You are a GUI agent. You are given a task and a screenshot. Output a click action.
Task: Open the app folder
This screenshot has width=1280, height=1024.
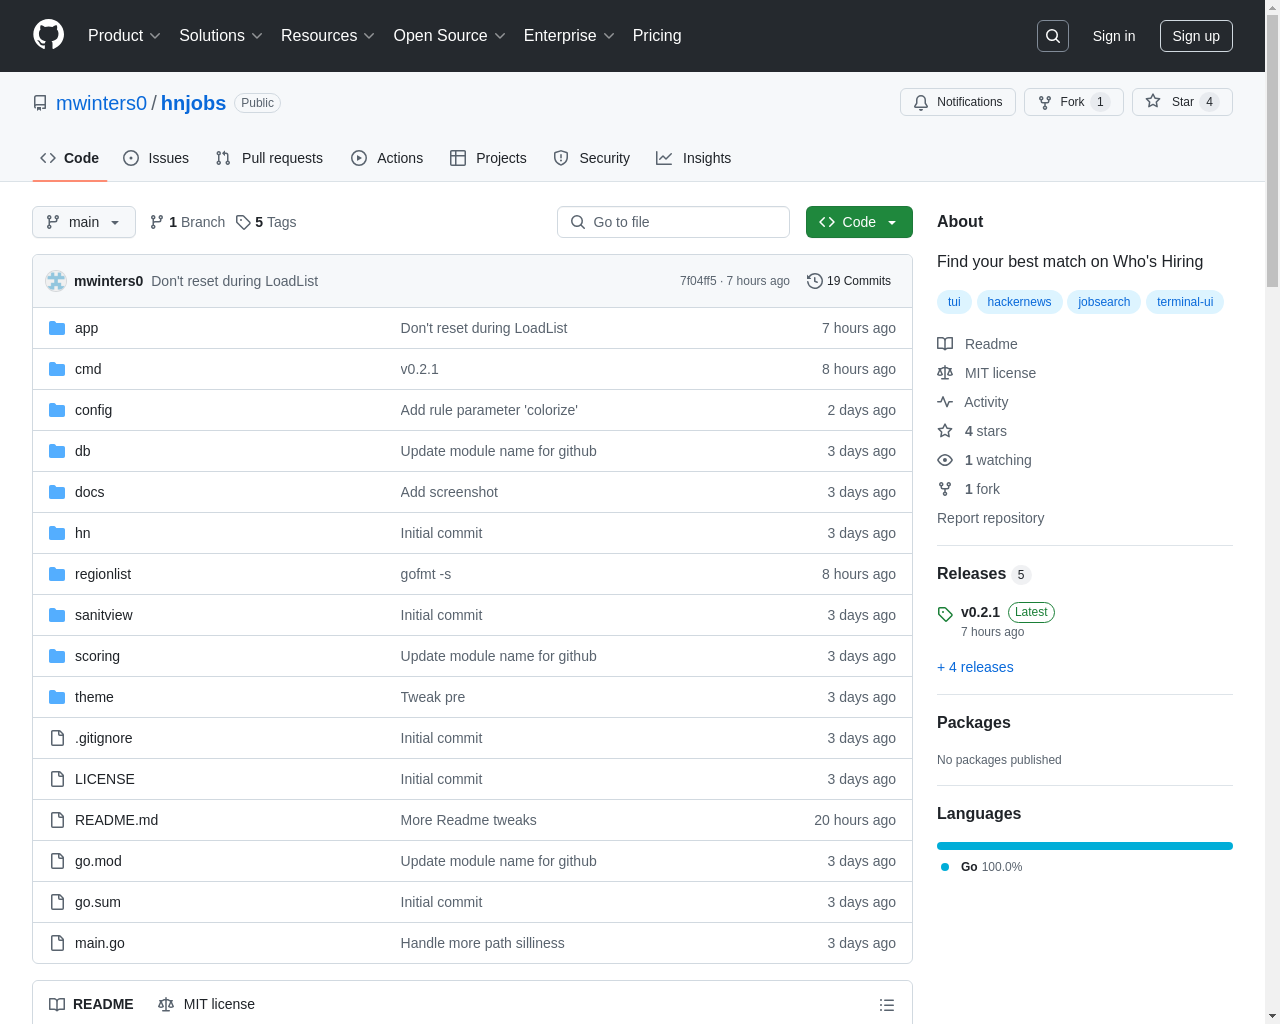[87, 328]
